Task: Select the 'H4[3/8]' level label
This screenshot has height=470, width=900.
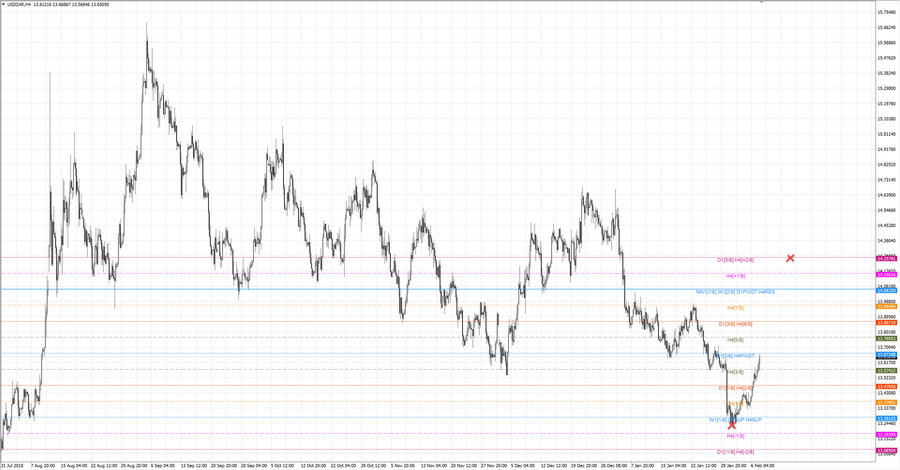Action: (735, 372)
